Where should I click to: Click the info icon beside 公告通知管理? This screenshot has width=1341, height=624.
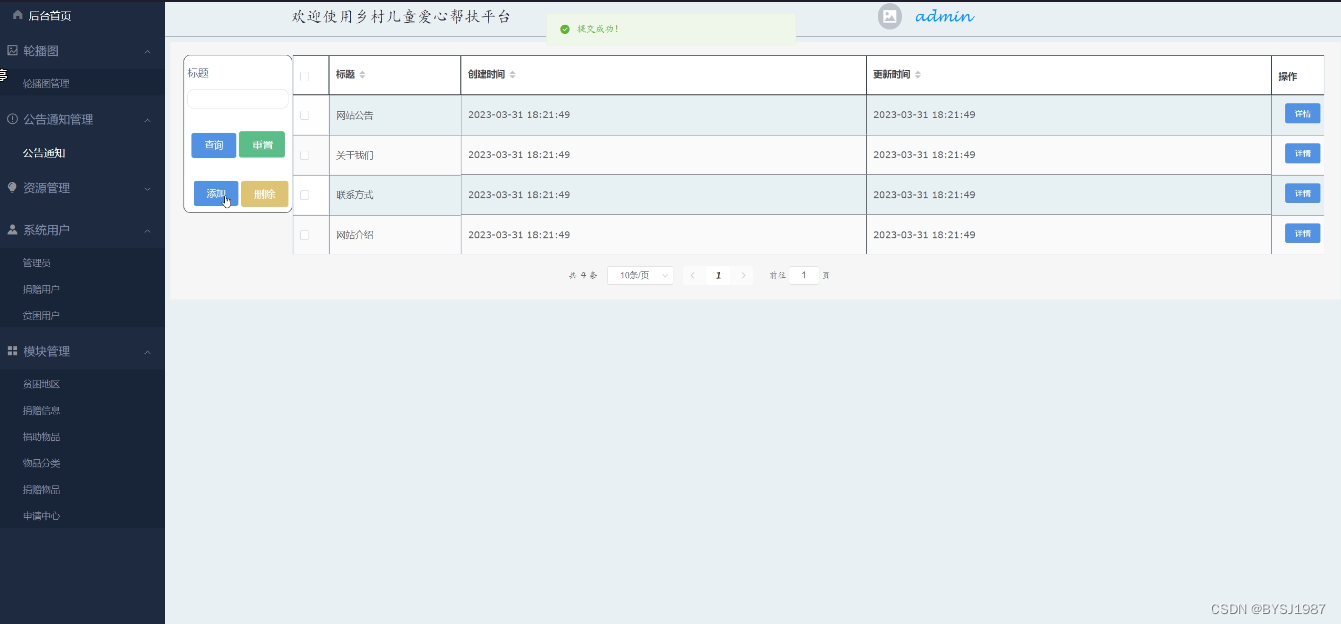click(x=12, y=119)
